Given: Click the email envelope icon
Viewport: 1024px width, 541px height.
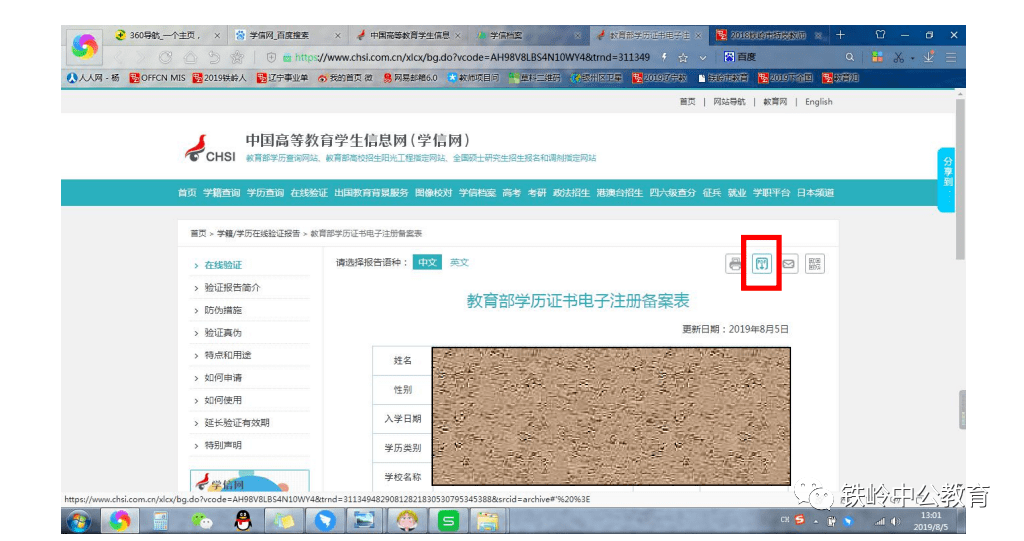Looking at the screenshot, I should click(x=788, y=264).
